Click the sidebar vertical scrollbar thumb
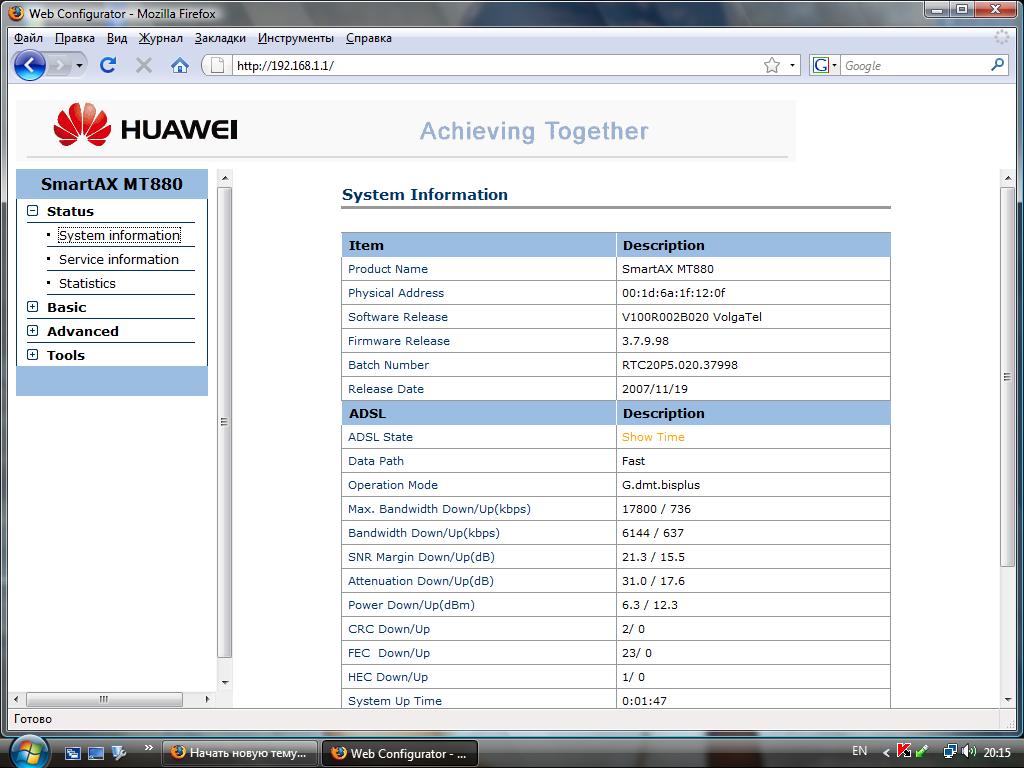The width and height of the screenshot is (1024, 768). tap(225, 422)
